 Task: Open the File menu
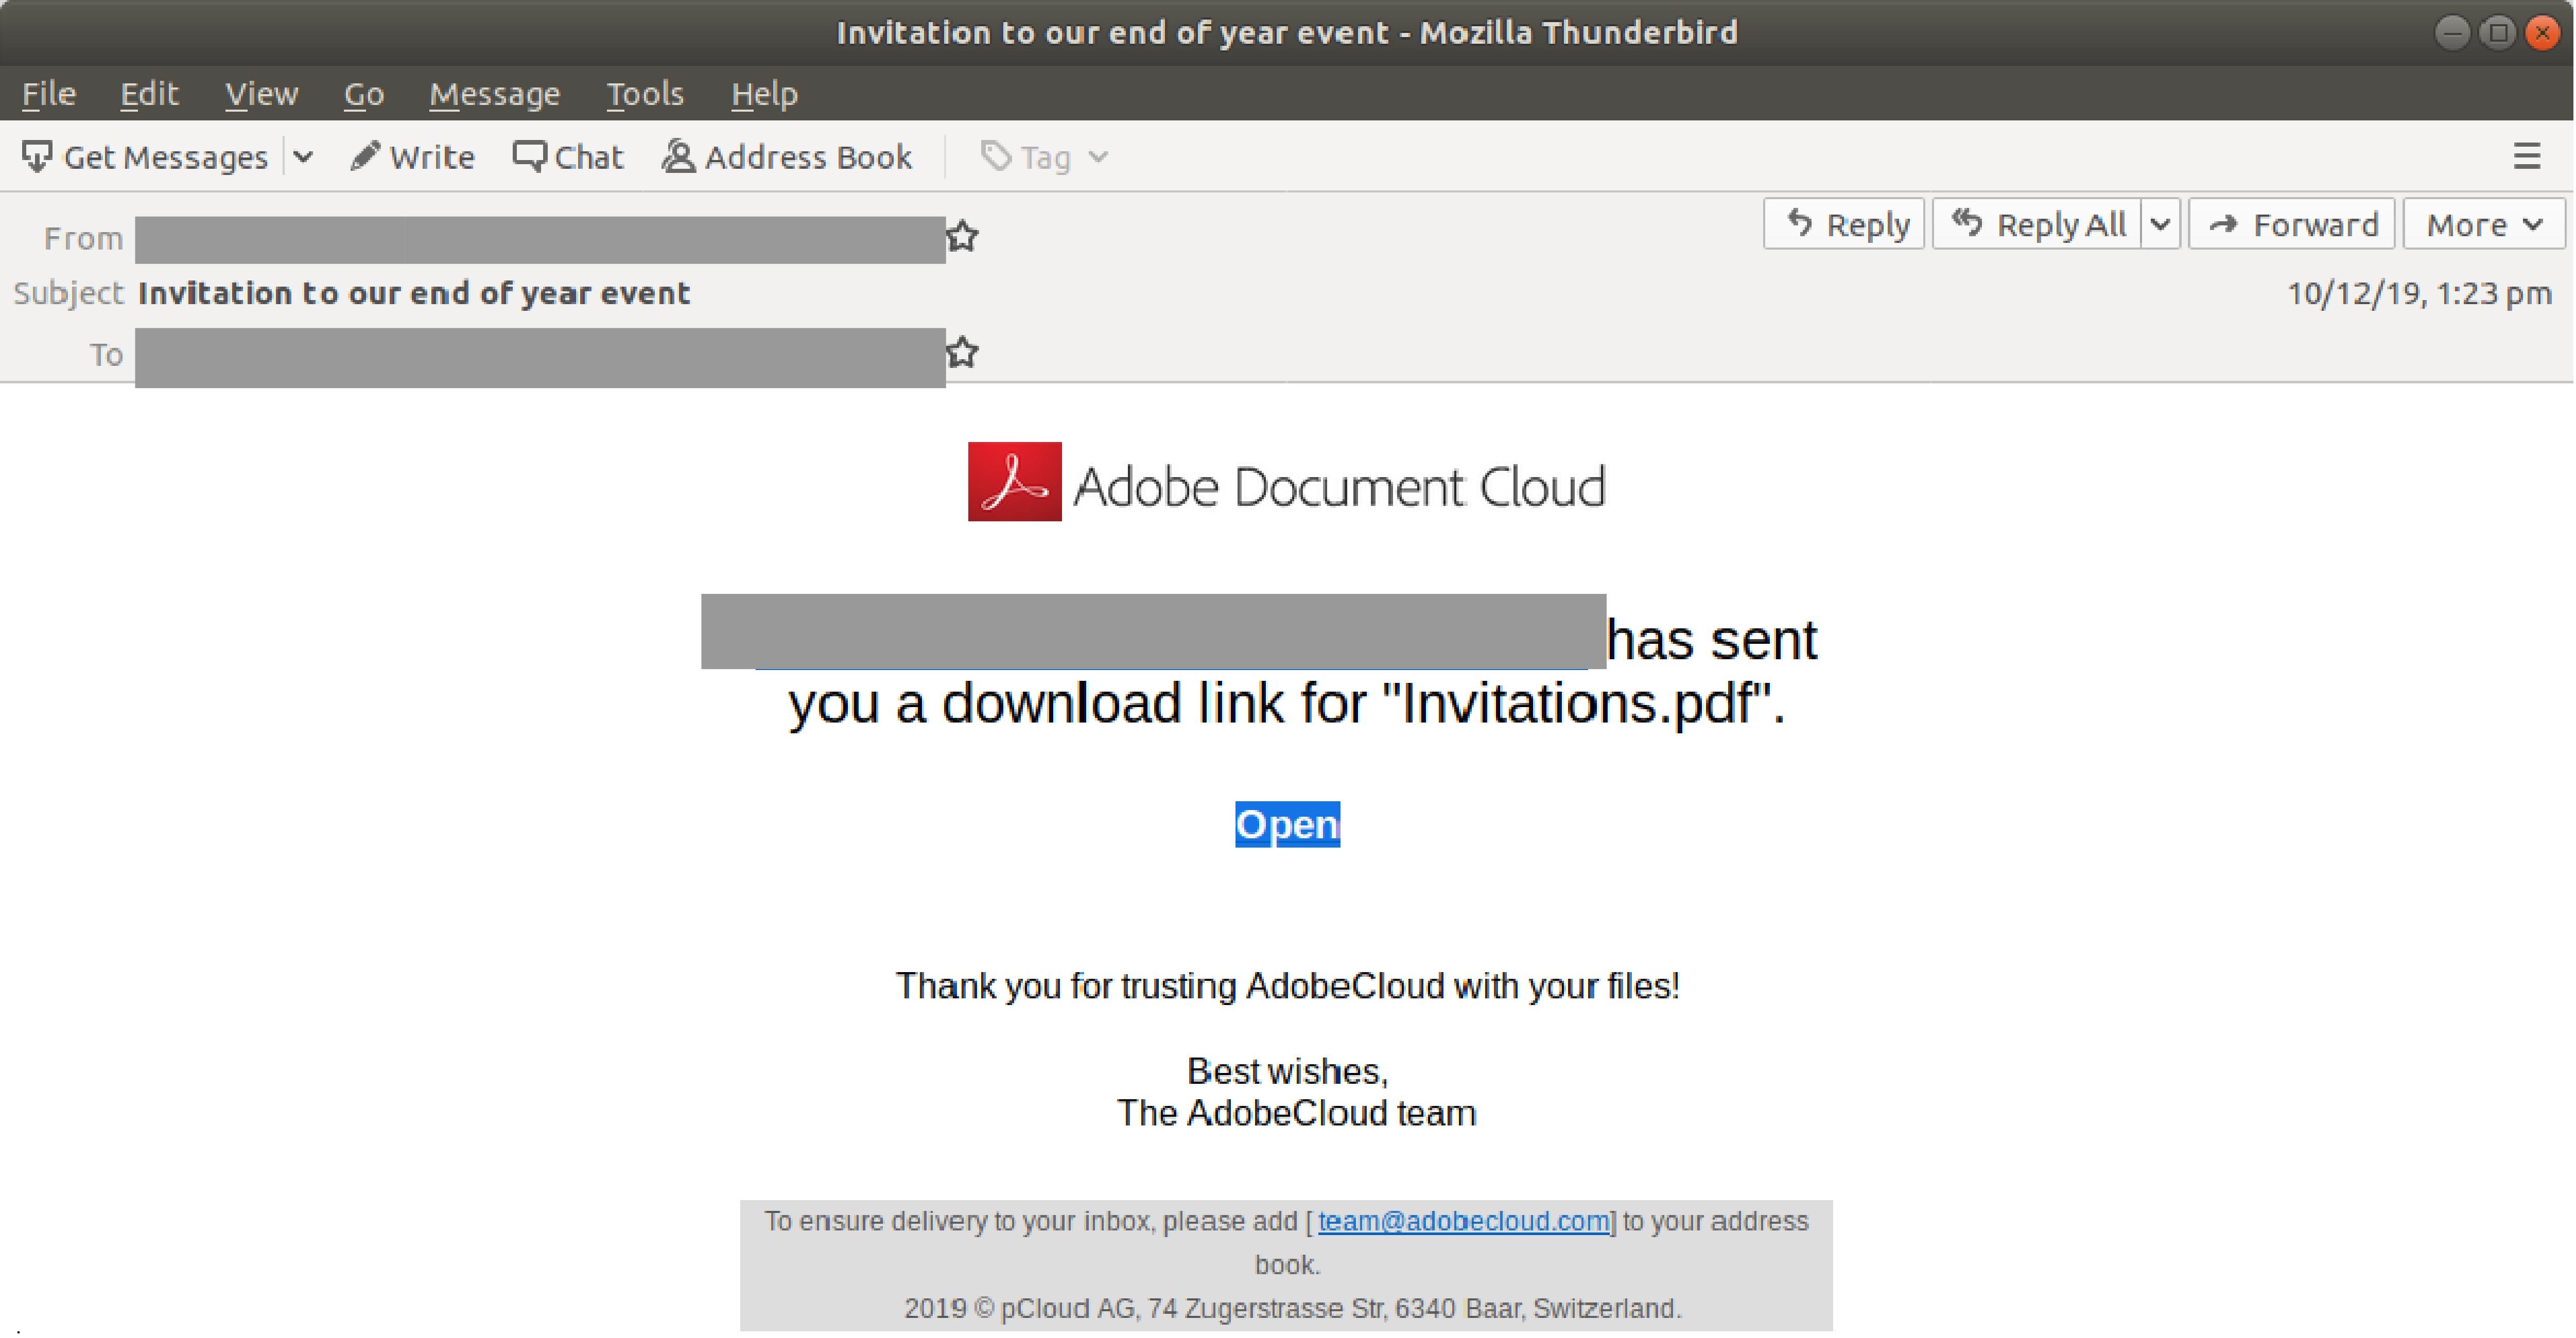point(49,94)
